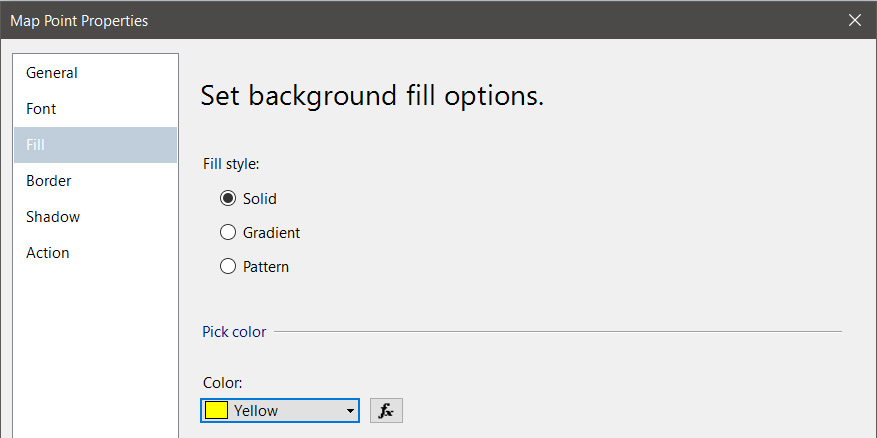Pick the Pattern fill style option
The width and height of the screenshot is (877, 438).
click(x=228, y=267)
